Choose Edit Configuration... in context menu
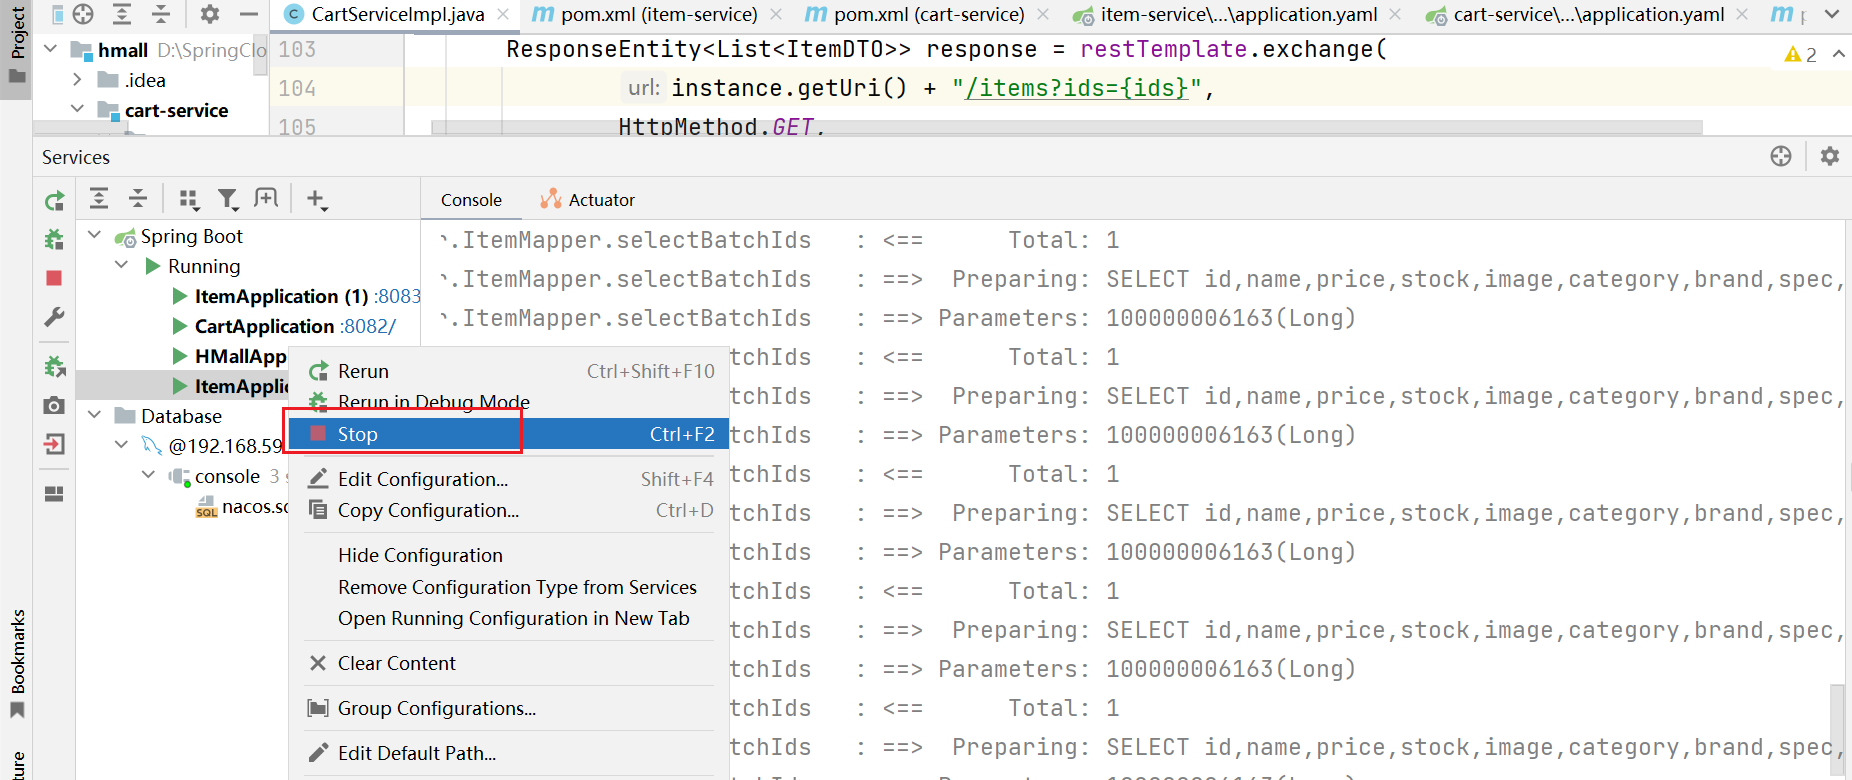 pyautogui.click(x=511, y=479)
